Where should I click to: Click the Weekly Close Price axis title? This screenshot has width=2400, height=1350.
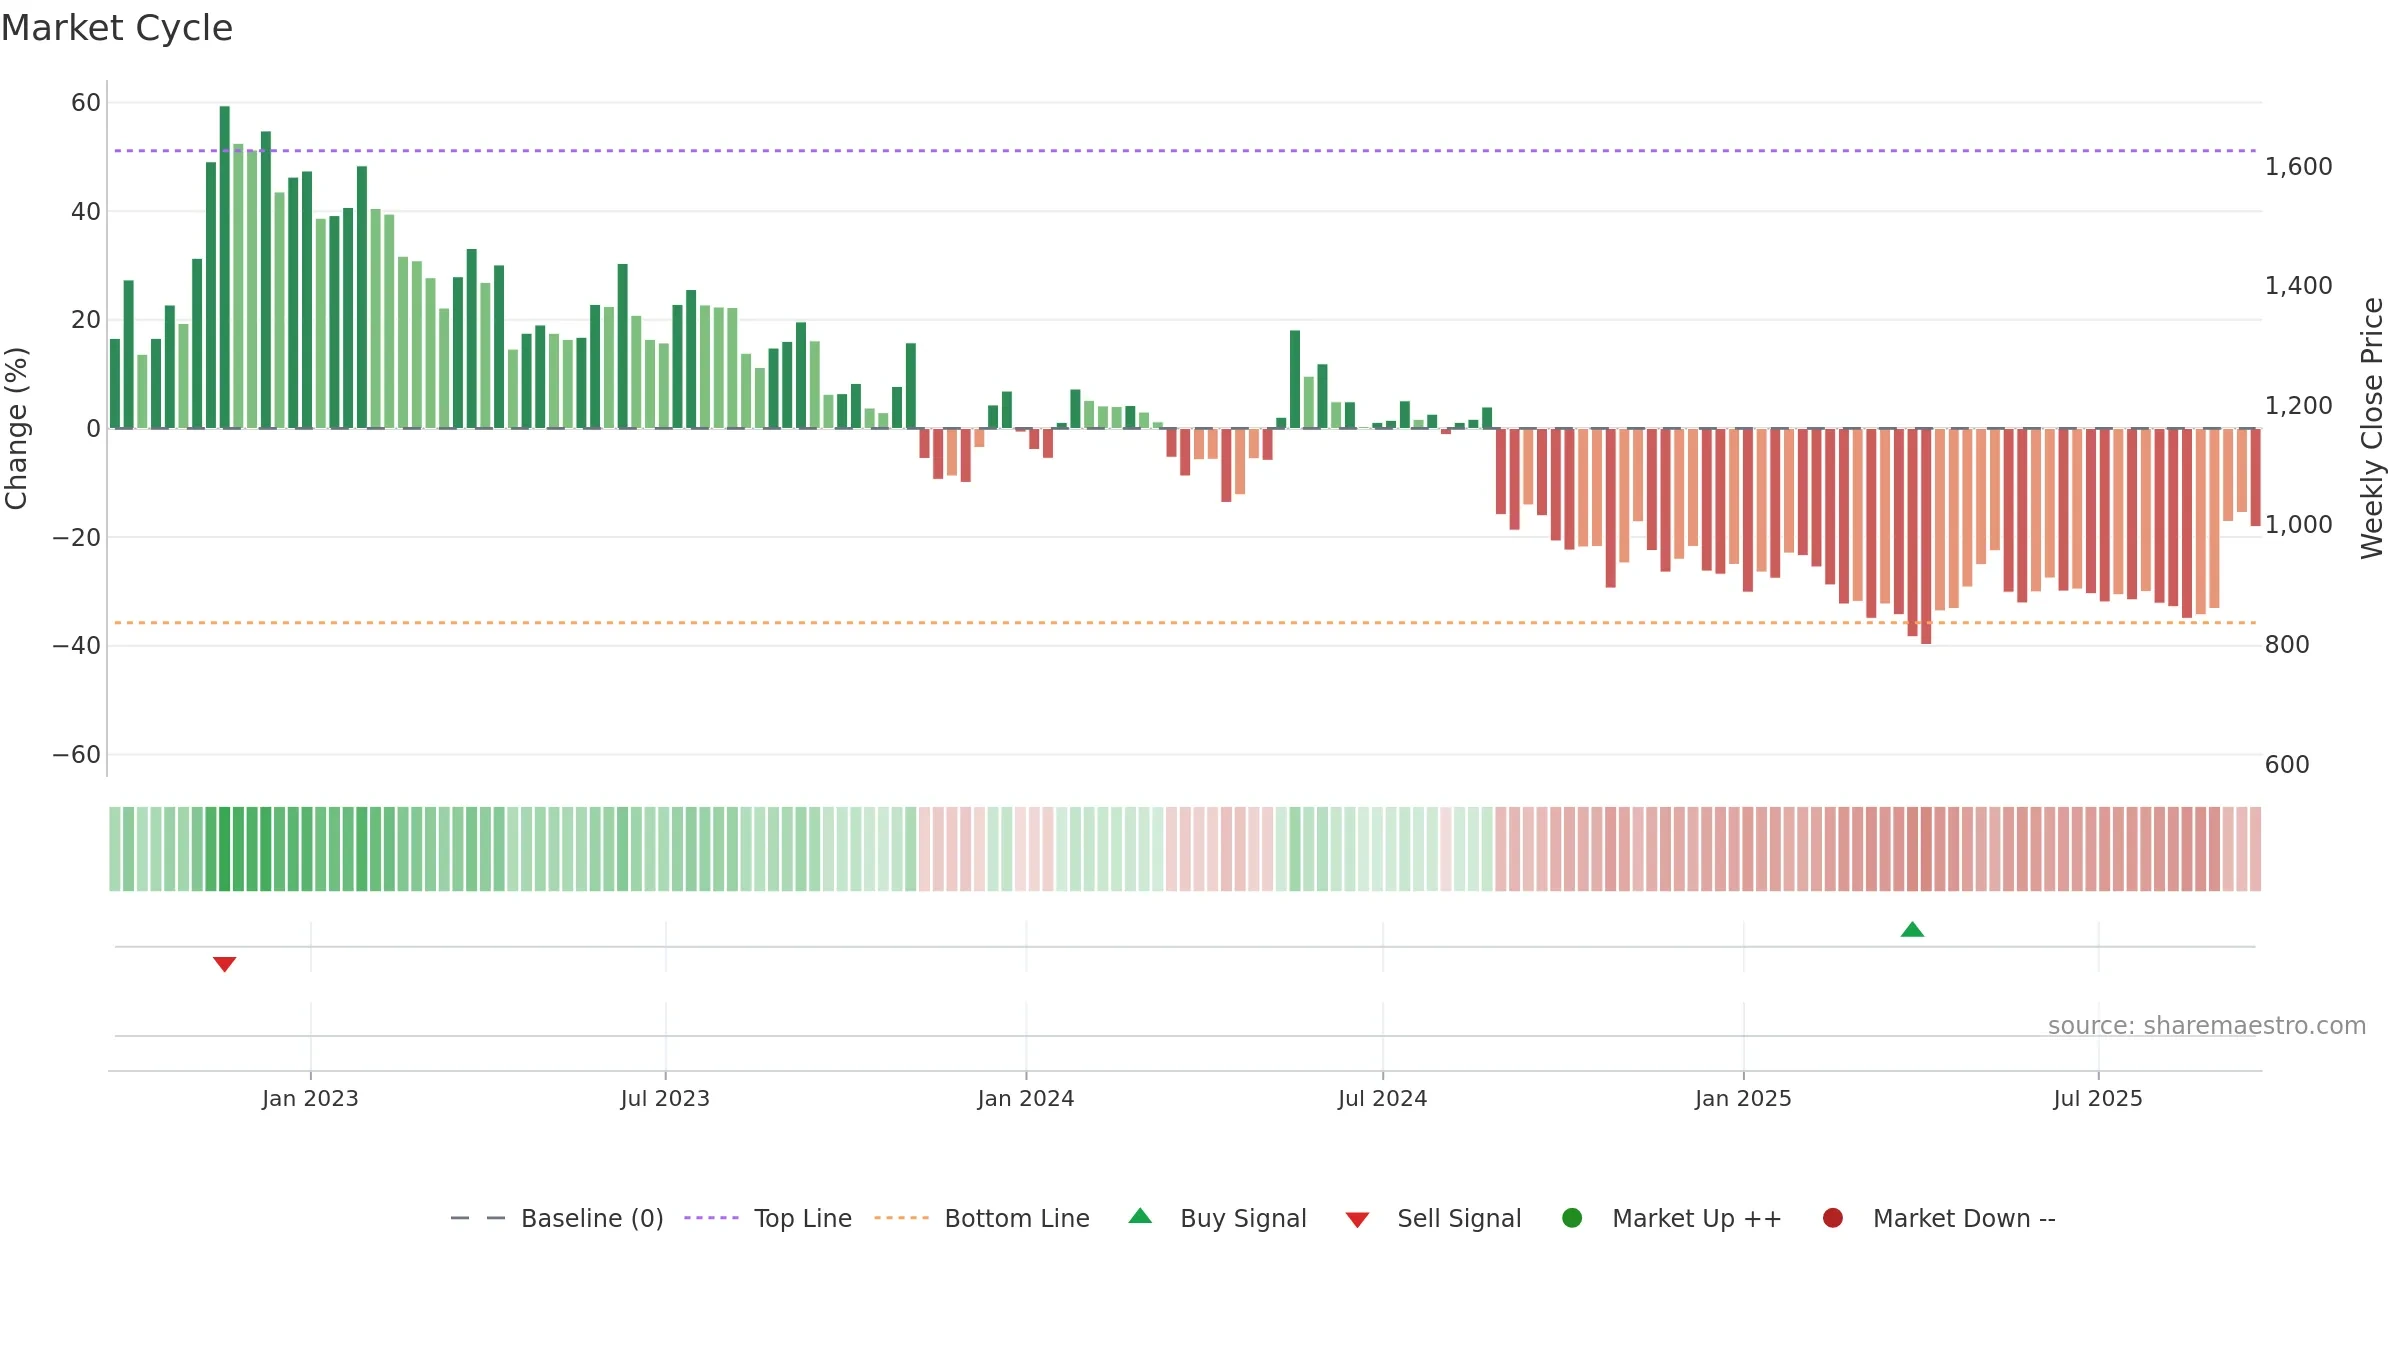(2372, 428)
